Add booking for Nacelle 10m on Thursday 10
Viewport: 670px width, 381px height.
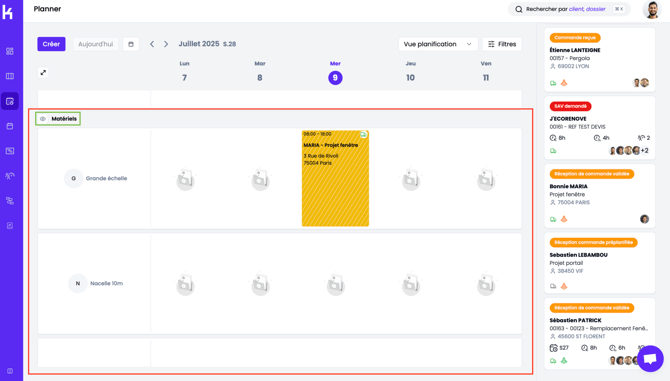[x=411, y=284]
